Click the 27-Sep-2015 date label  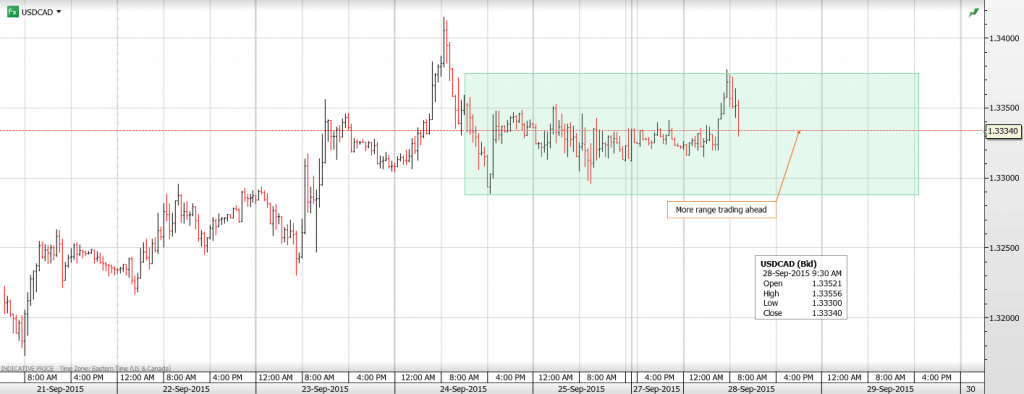[x=656, y=389]
